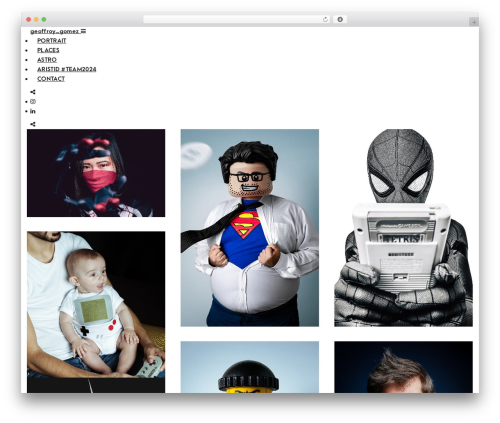
Task: Open the hamburger menu beside geoffroy_gomez
Action: 83,31
